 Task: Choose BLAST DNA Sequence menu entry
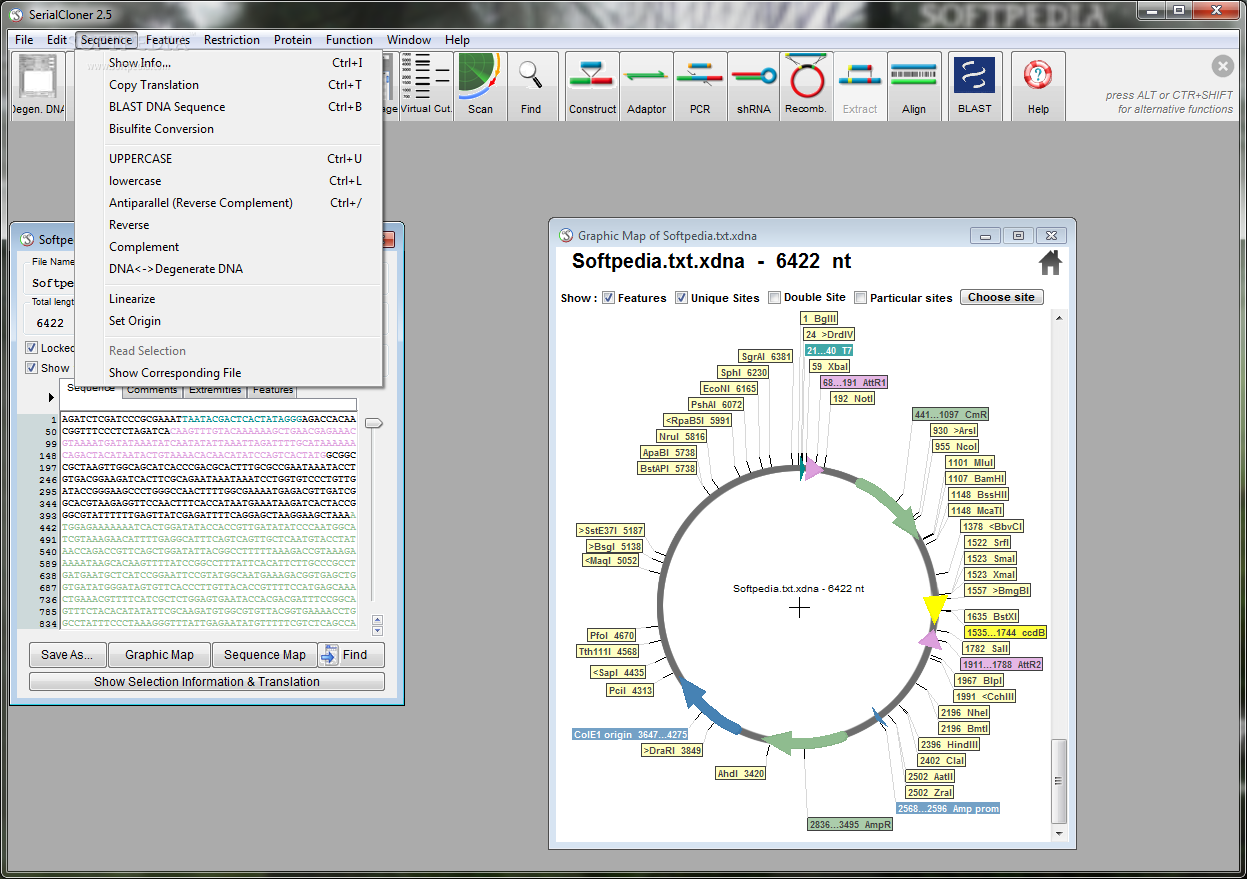pos(229,107)
